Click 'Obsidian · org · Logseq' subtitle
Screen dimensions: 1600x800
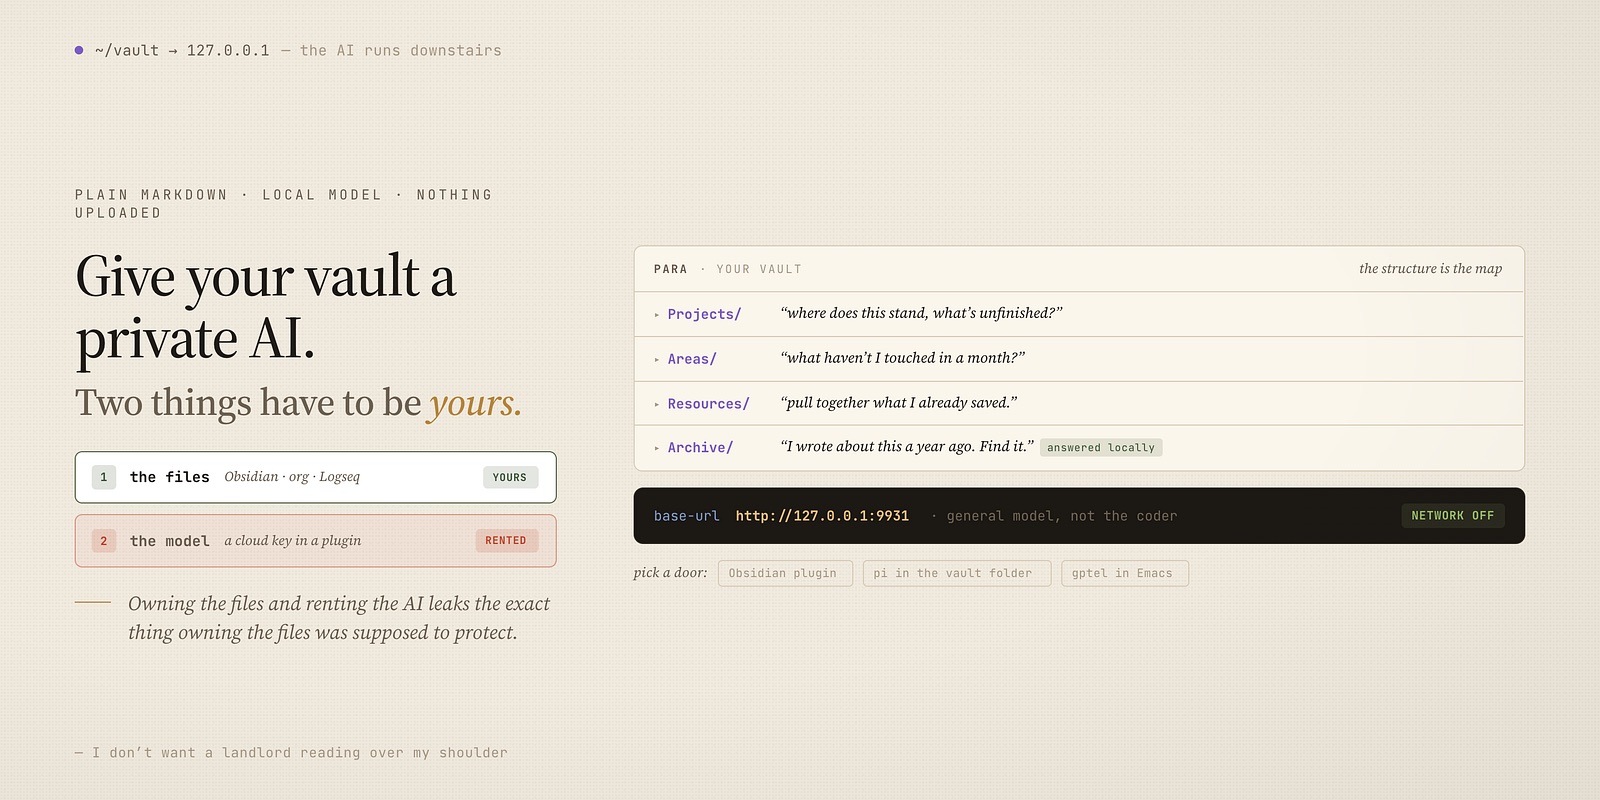tap(292, 477)
